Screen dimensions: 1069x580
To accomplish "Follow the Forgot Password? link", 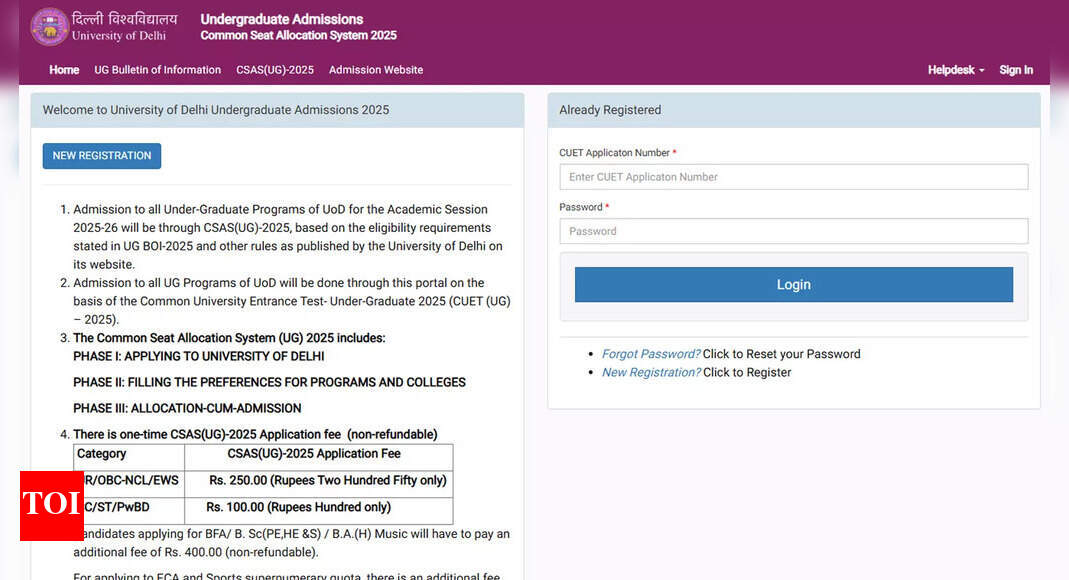I will [650, 354].
